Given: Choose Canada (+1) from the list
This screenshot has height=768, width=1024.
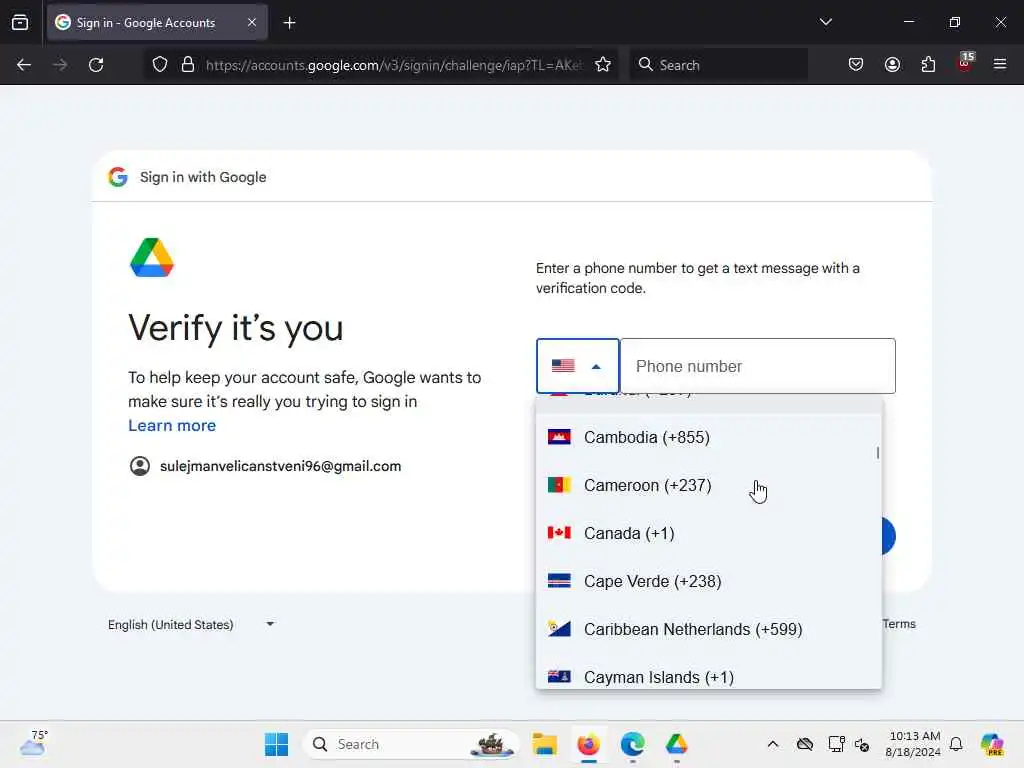Looking at the screenshot, I should tap(709, 534).
